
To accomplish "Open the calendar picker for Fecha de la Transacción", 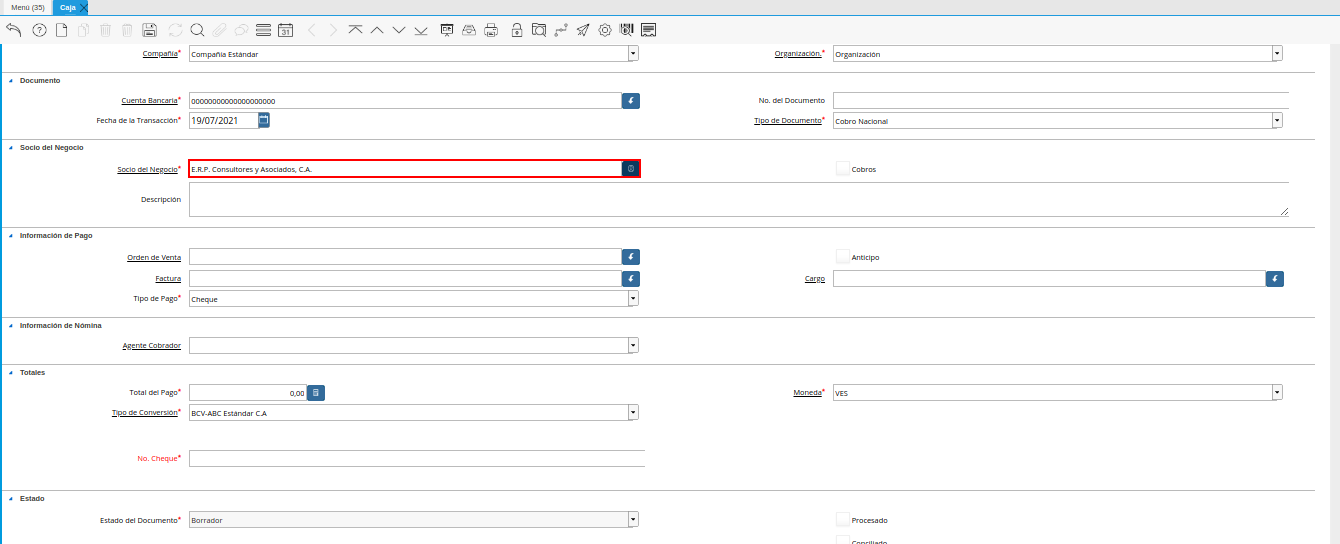I will [264, 120].
